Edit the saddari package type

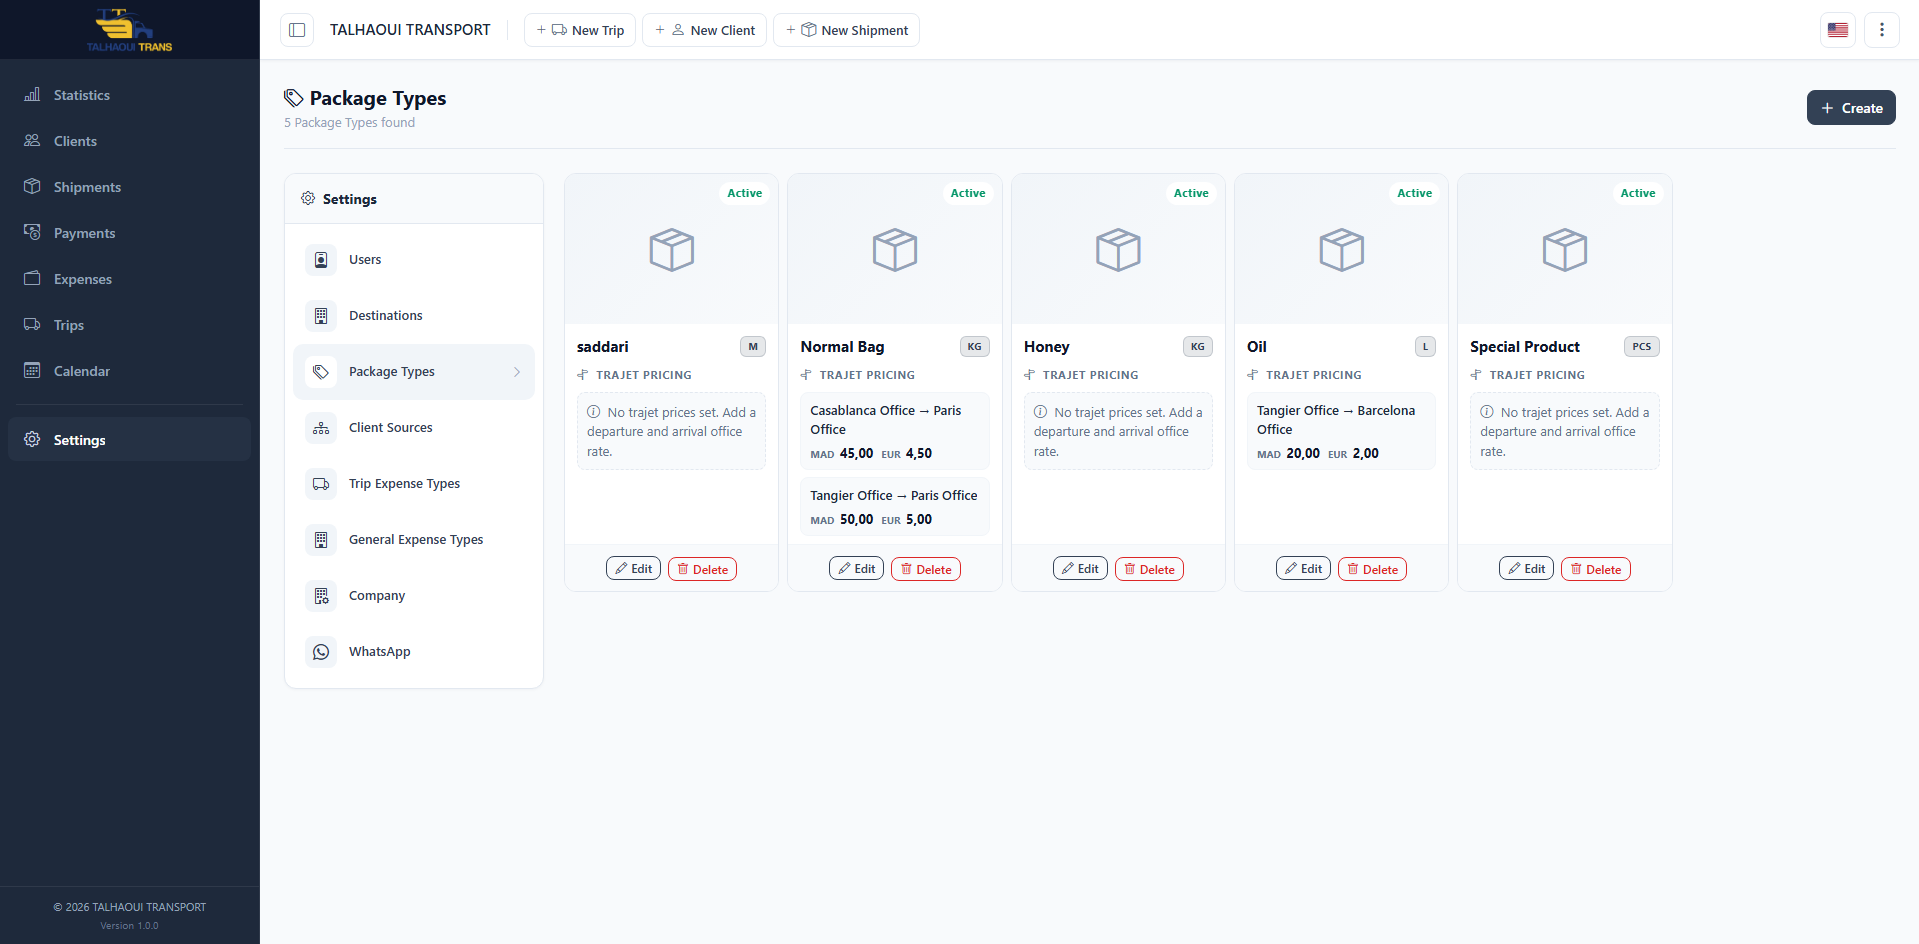(x=633, y=569)
